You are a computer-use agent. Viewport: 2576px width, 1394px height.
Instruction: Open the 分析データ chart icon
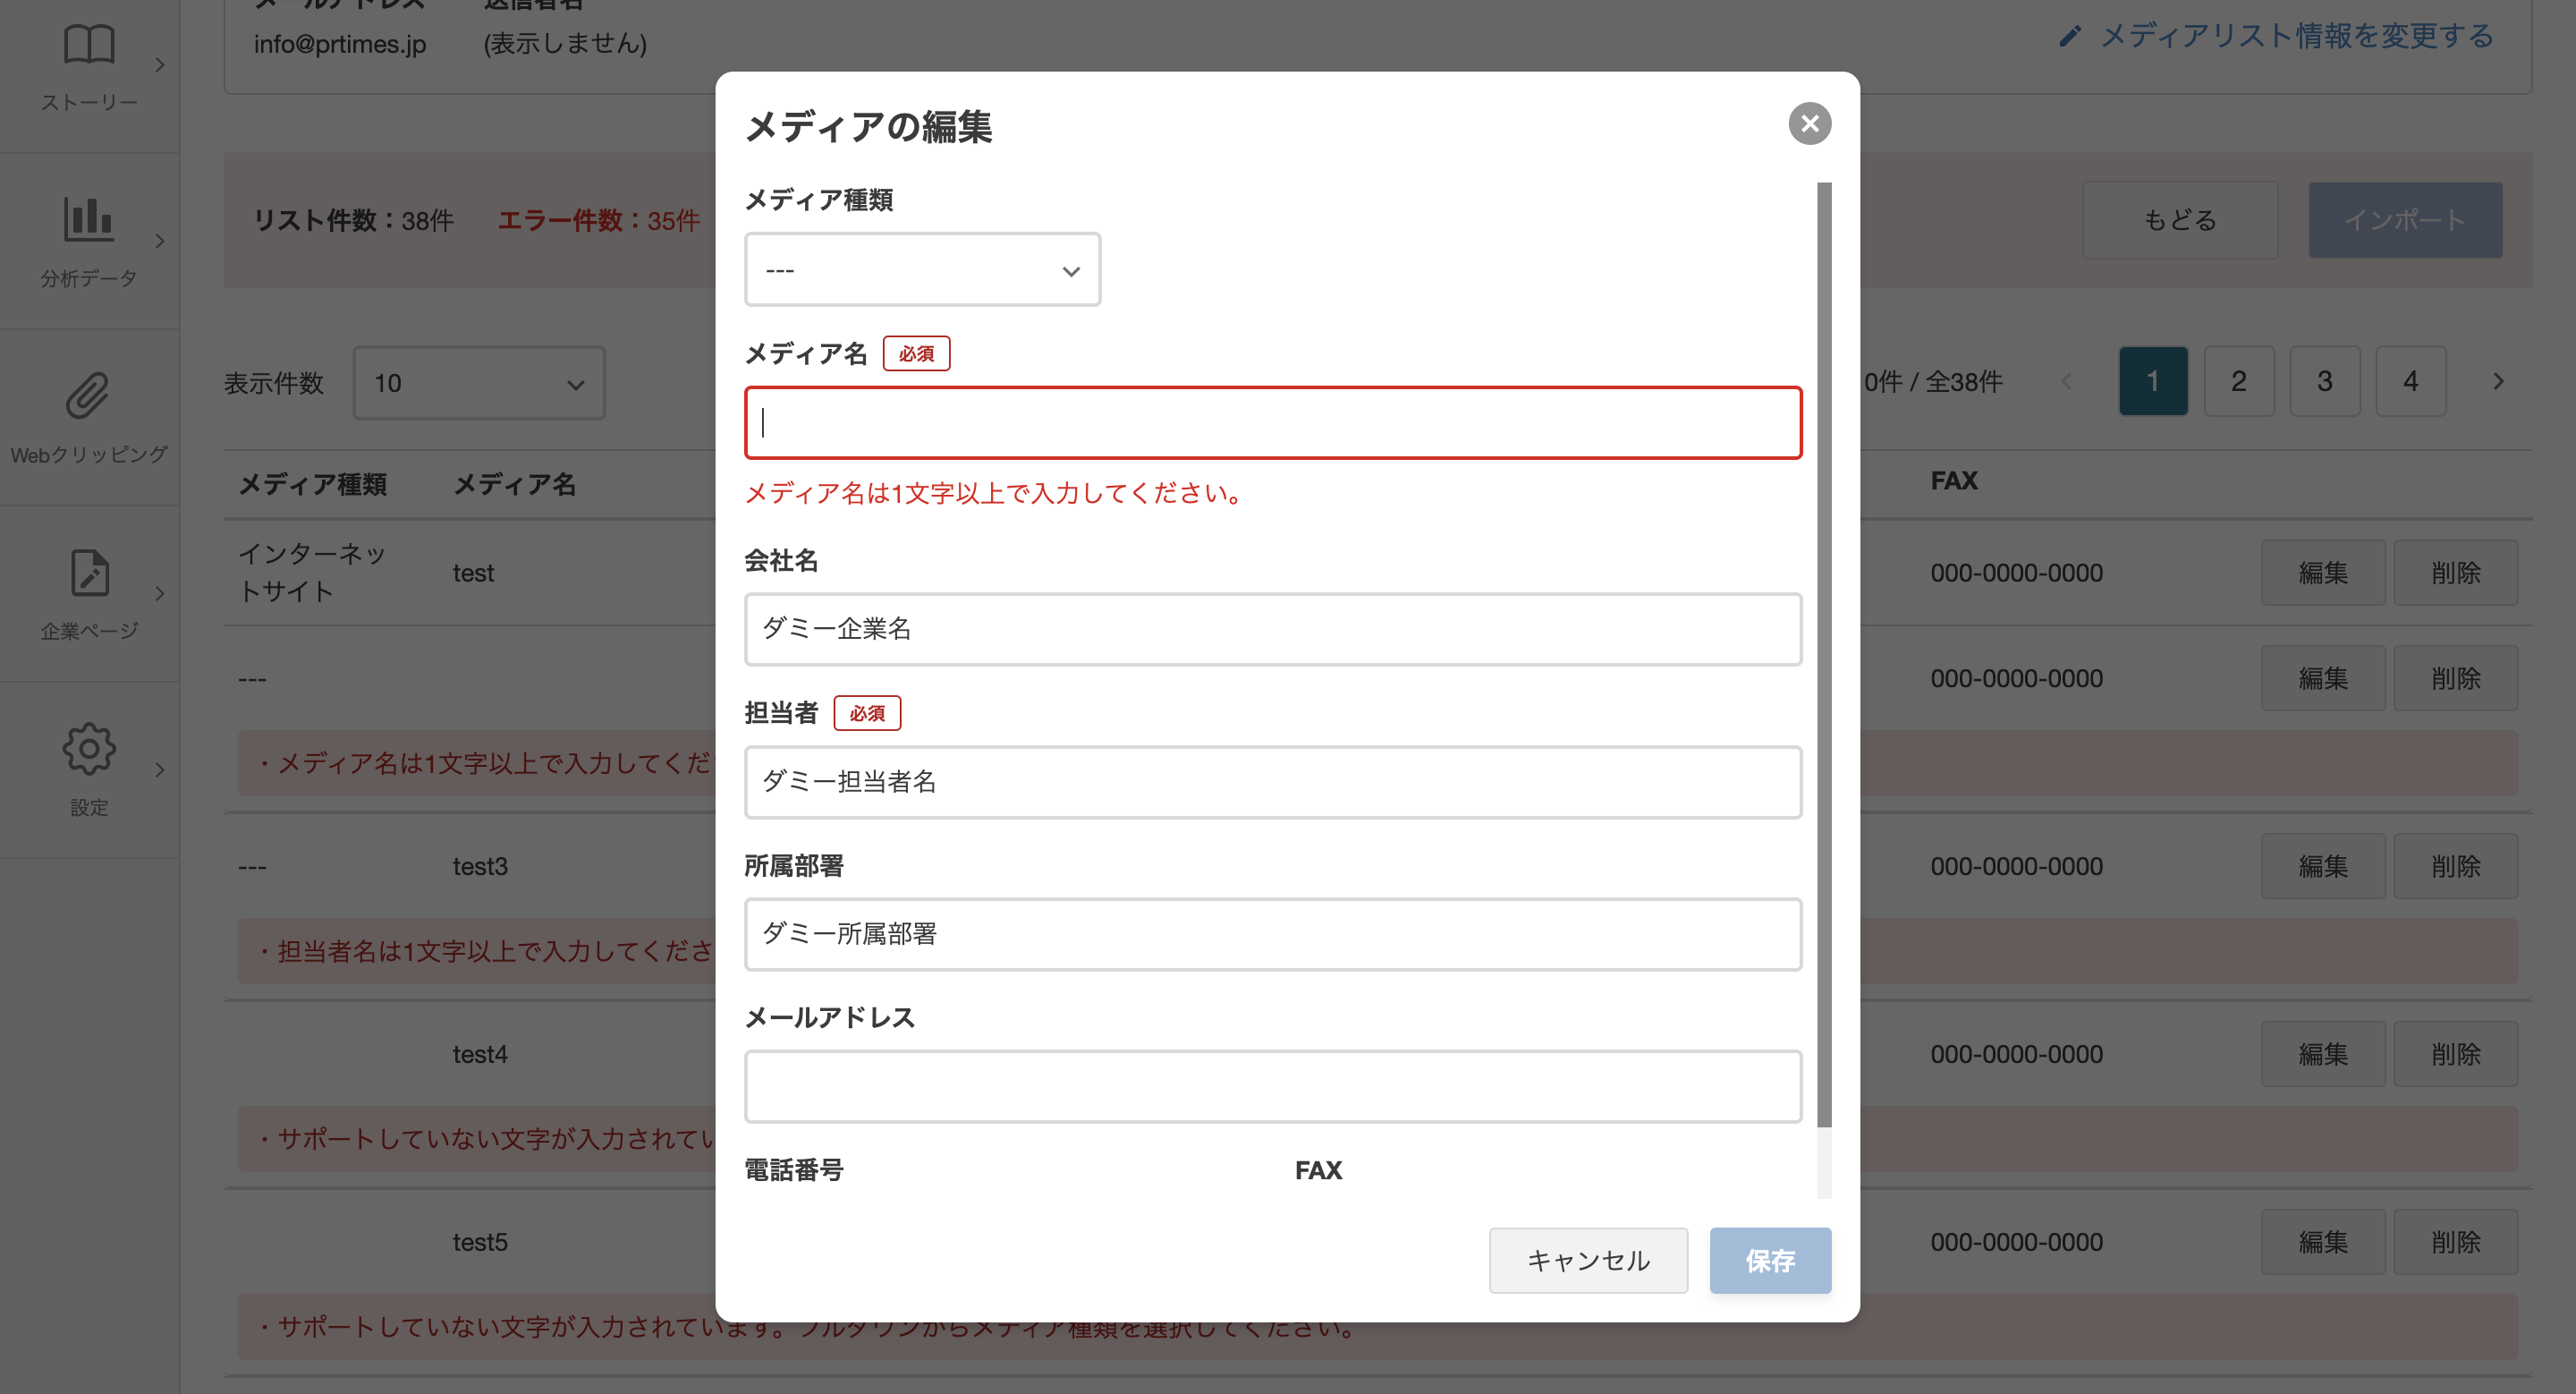point(89,218)
